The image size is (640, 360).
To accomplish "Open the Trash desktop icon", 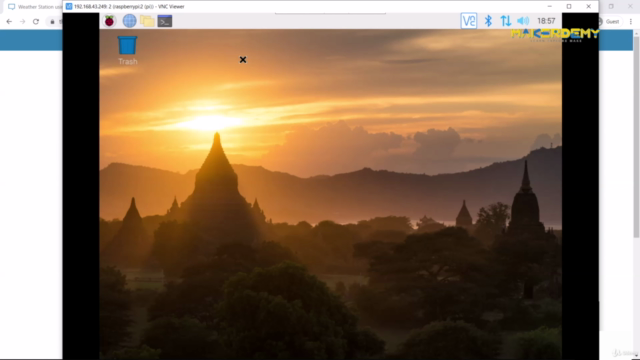I will pyautogui.click(x=127, y=50).
